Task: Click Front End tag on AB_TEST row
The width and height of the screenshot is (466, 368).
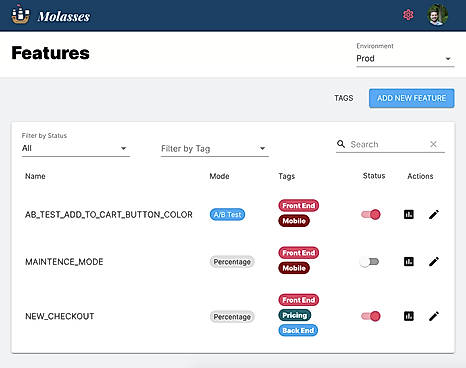Action: 299,205
